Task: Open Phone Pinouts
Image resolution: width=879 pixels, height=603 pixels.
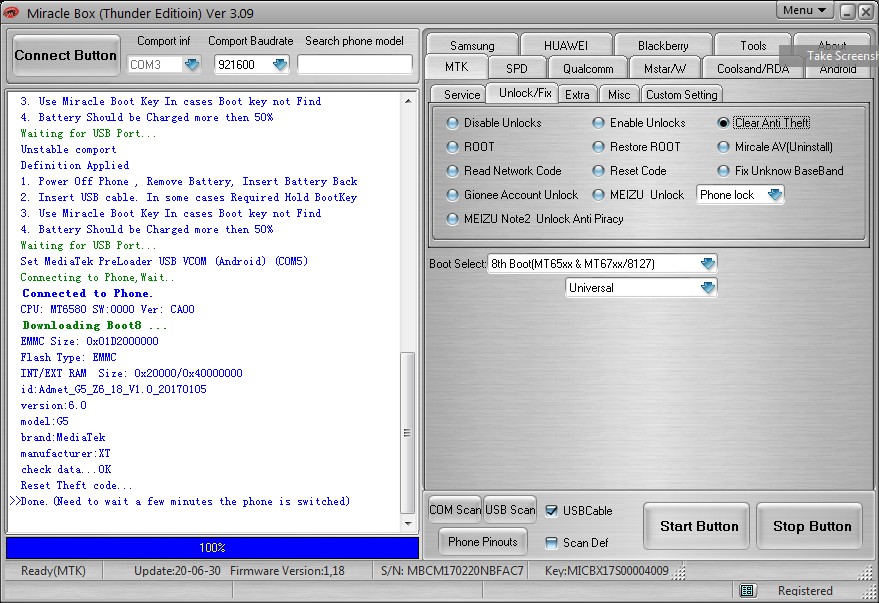Action: pos(483,542)
